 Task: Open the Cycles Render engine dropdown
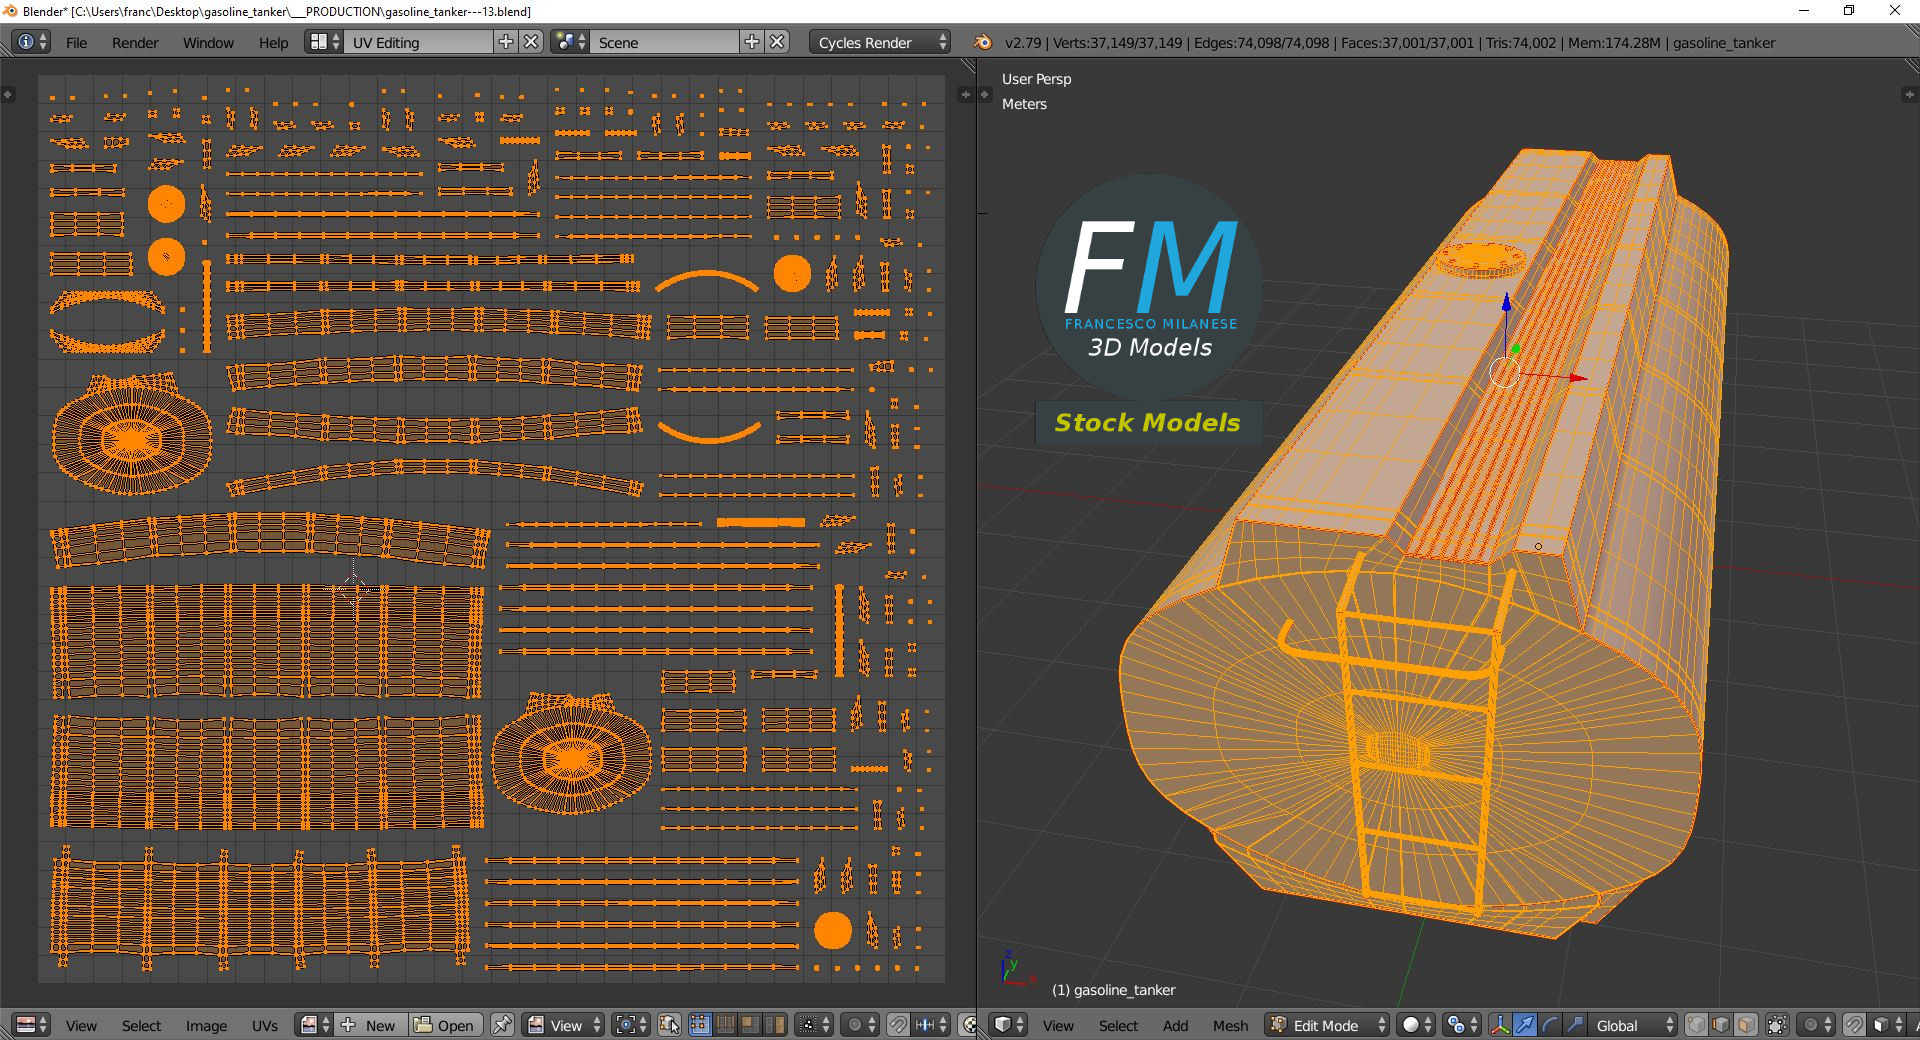coord(880,42)
